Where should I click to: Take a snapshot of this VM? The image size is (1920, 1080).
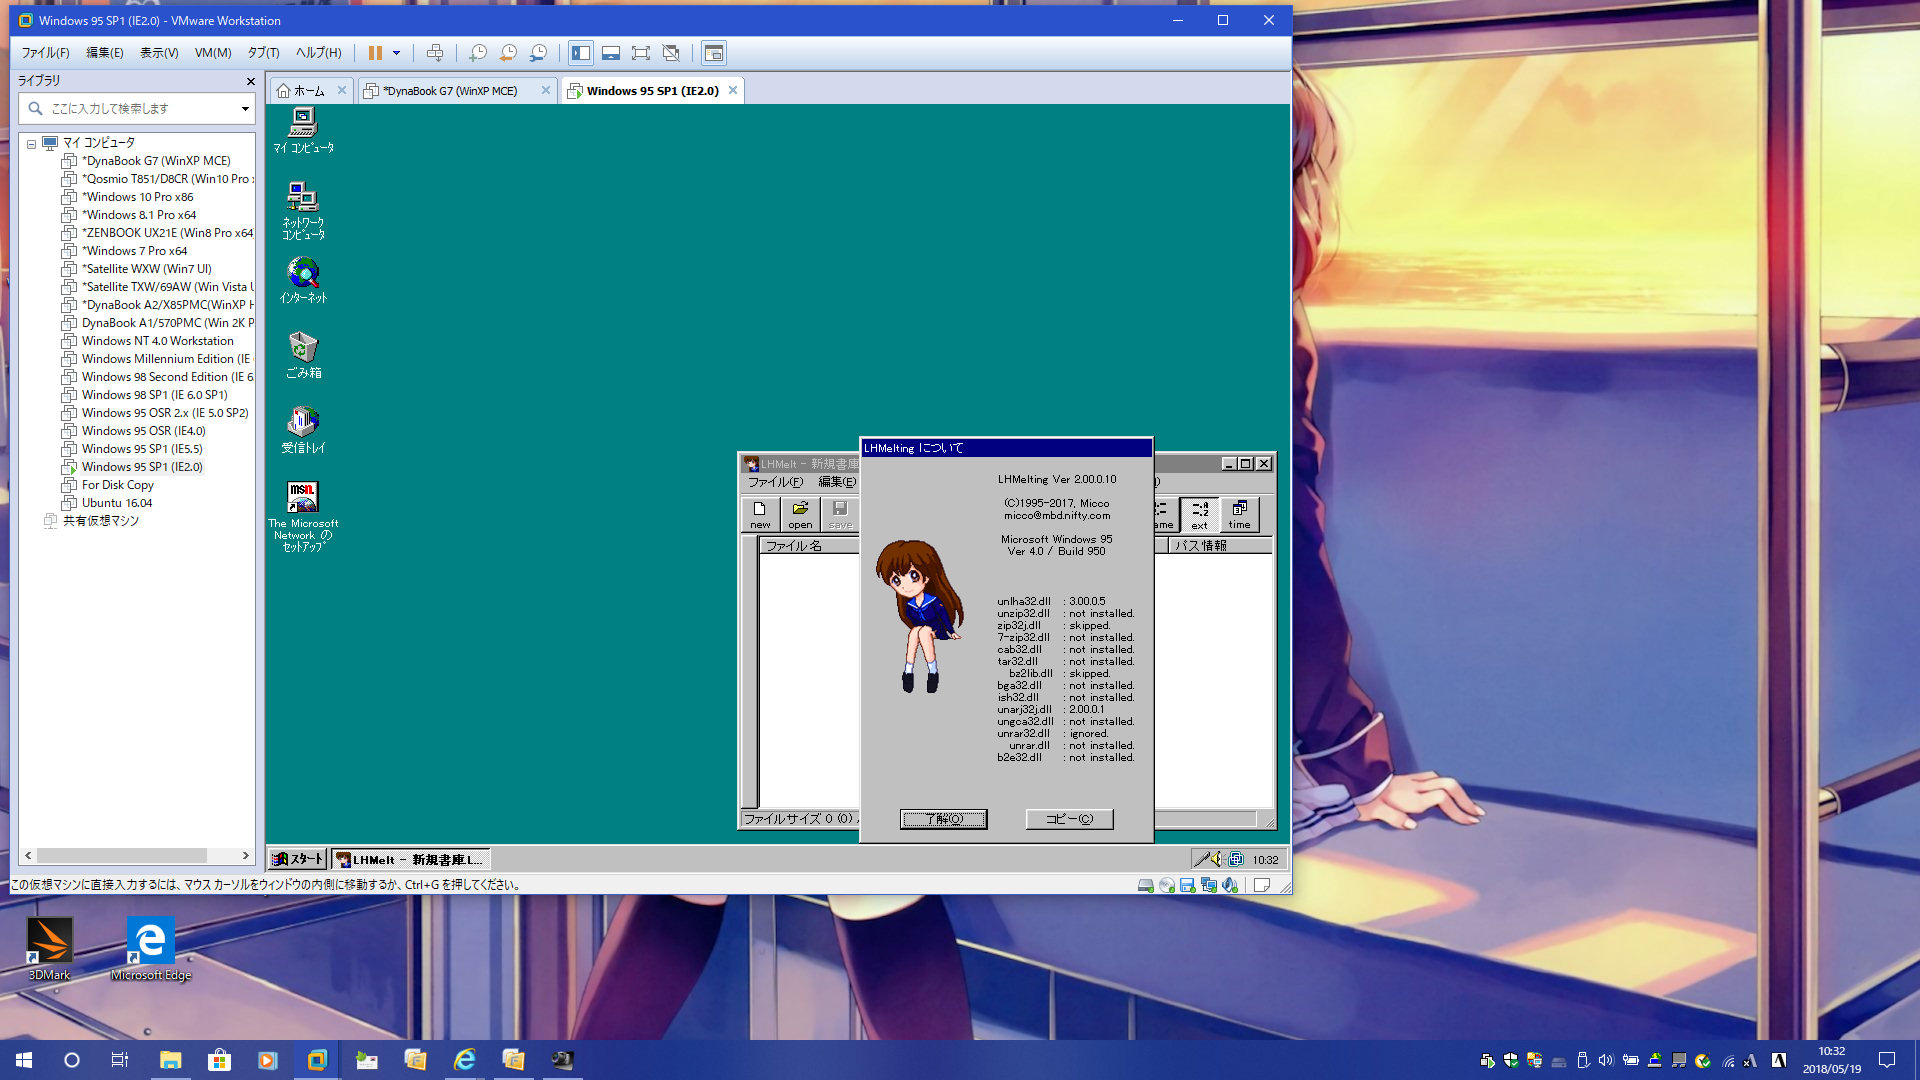pos(478,53)
